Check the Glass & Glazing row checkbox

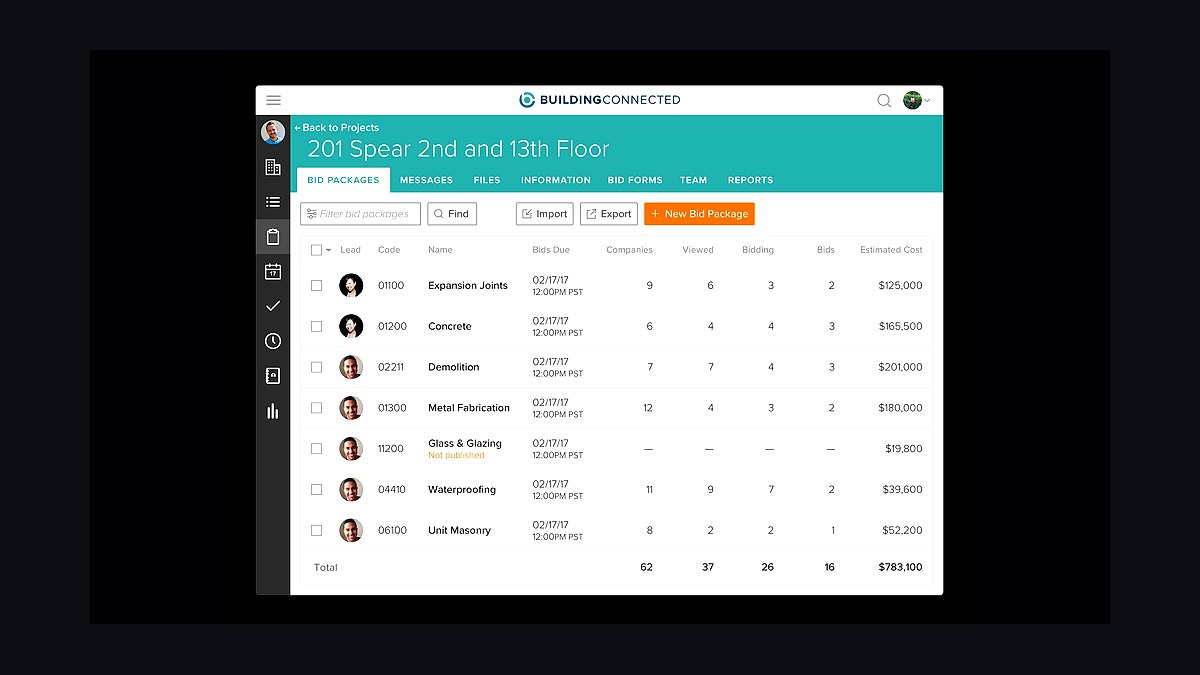click(317, 449)
